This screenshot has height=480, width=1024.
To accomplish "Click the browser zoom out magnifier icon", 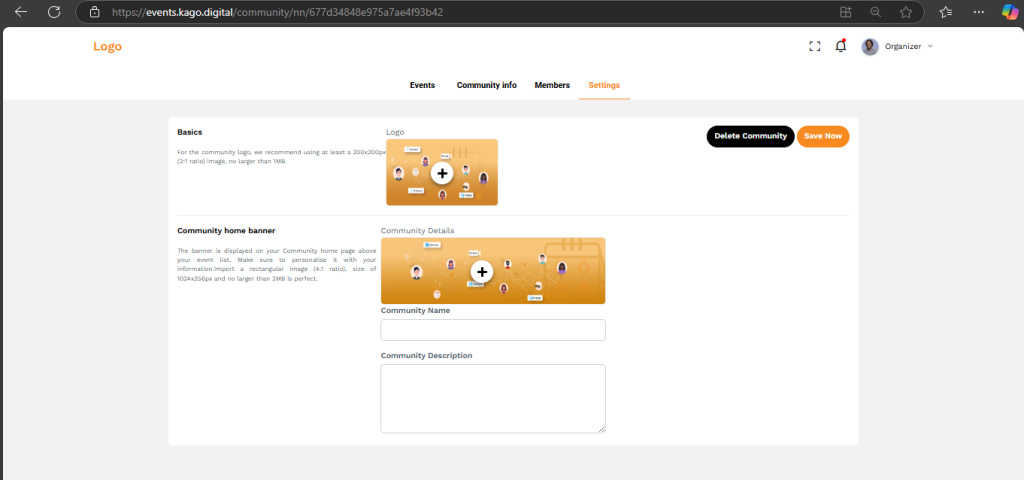I will point(875,12).
